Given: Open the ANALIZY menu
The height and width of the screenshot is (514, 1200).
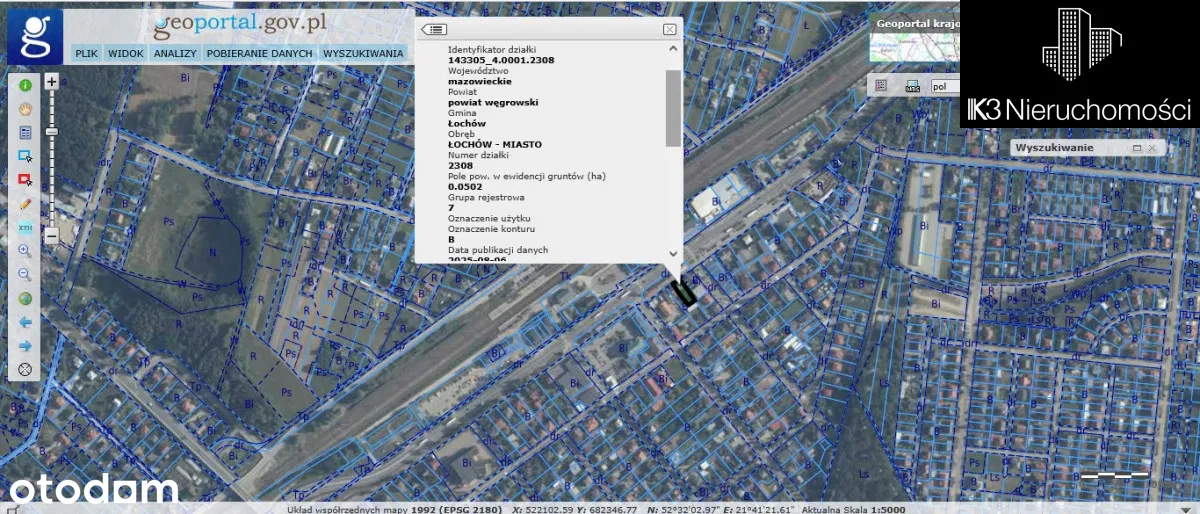Looking at the screenshot, I should click(x=174, y=53).
